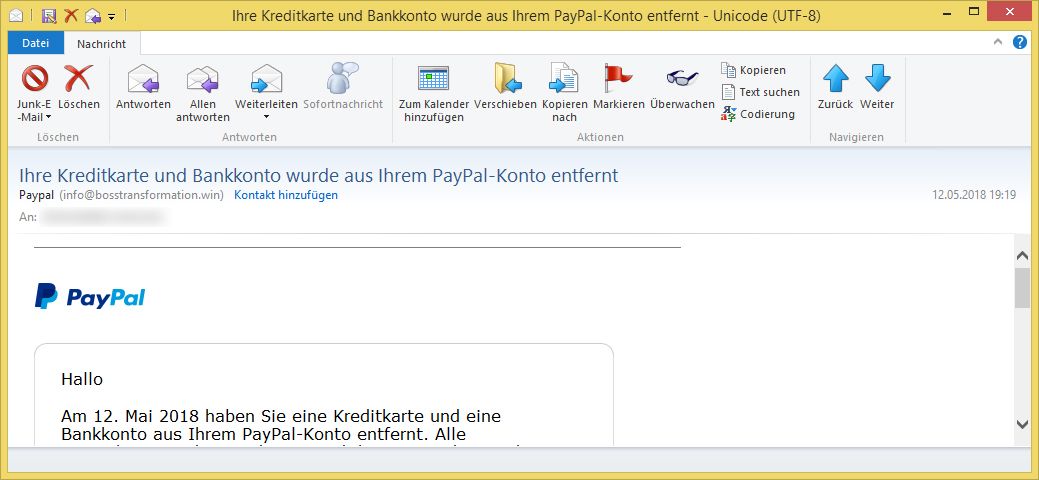Watch the conversation with Überwachen
This screenshot has height=480, width=1039.
(682, 79)
